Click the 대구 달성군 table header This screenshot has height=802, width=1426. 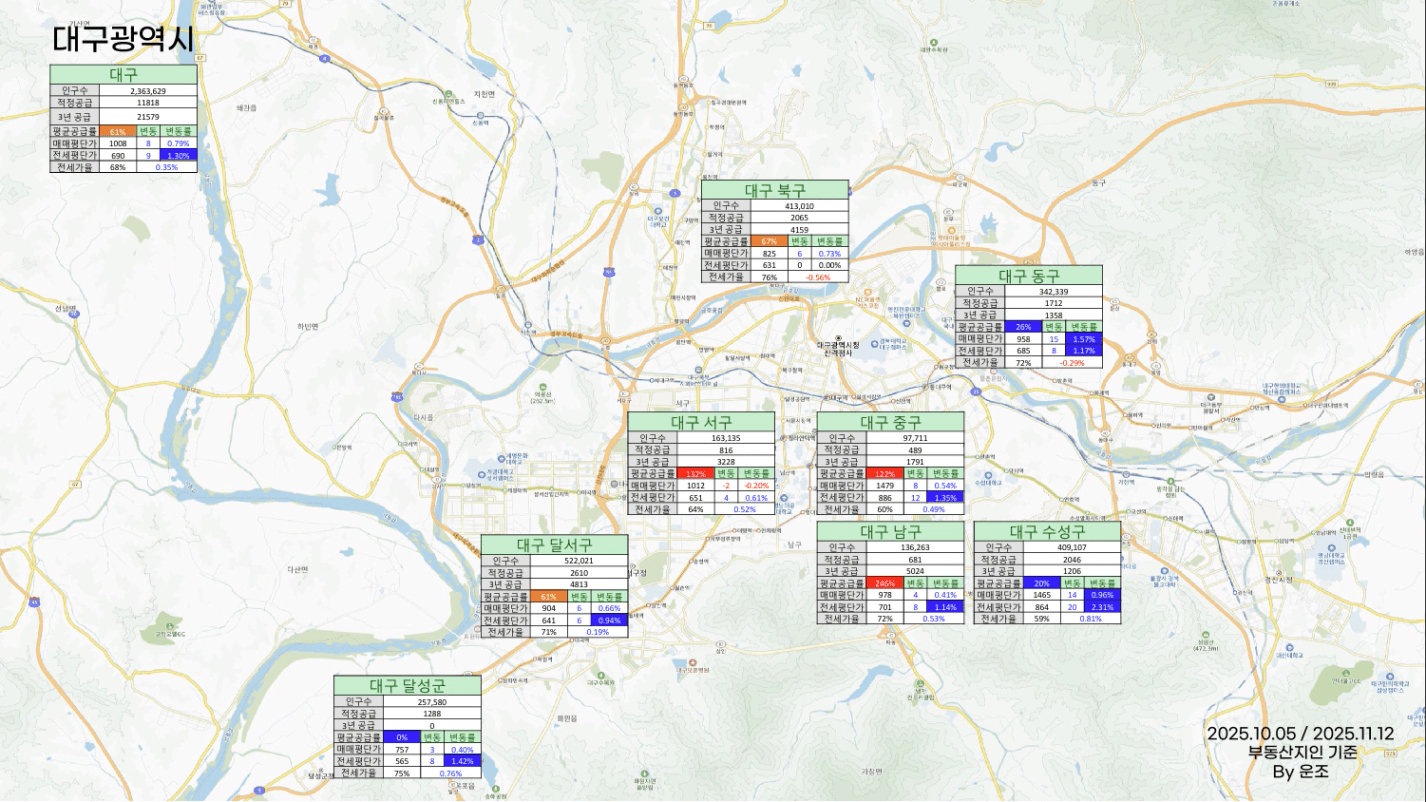(x=407, y=686)
